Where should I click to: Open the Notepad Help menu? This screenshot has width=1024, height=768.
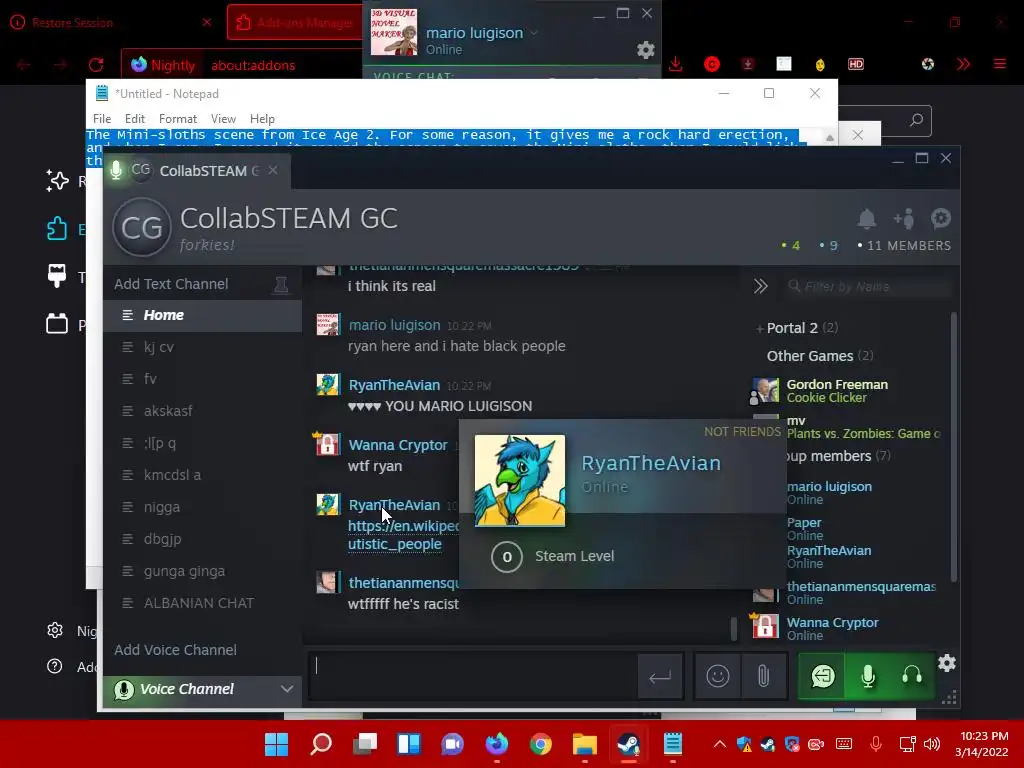point(262,119)
